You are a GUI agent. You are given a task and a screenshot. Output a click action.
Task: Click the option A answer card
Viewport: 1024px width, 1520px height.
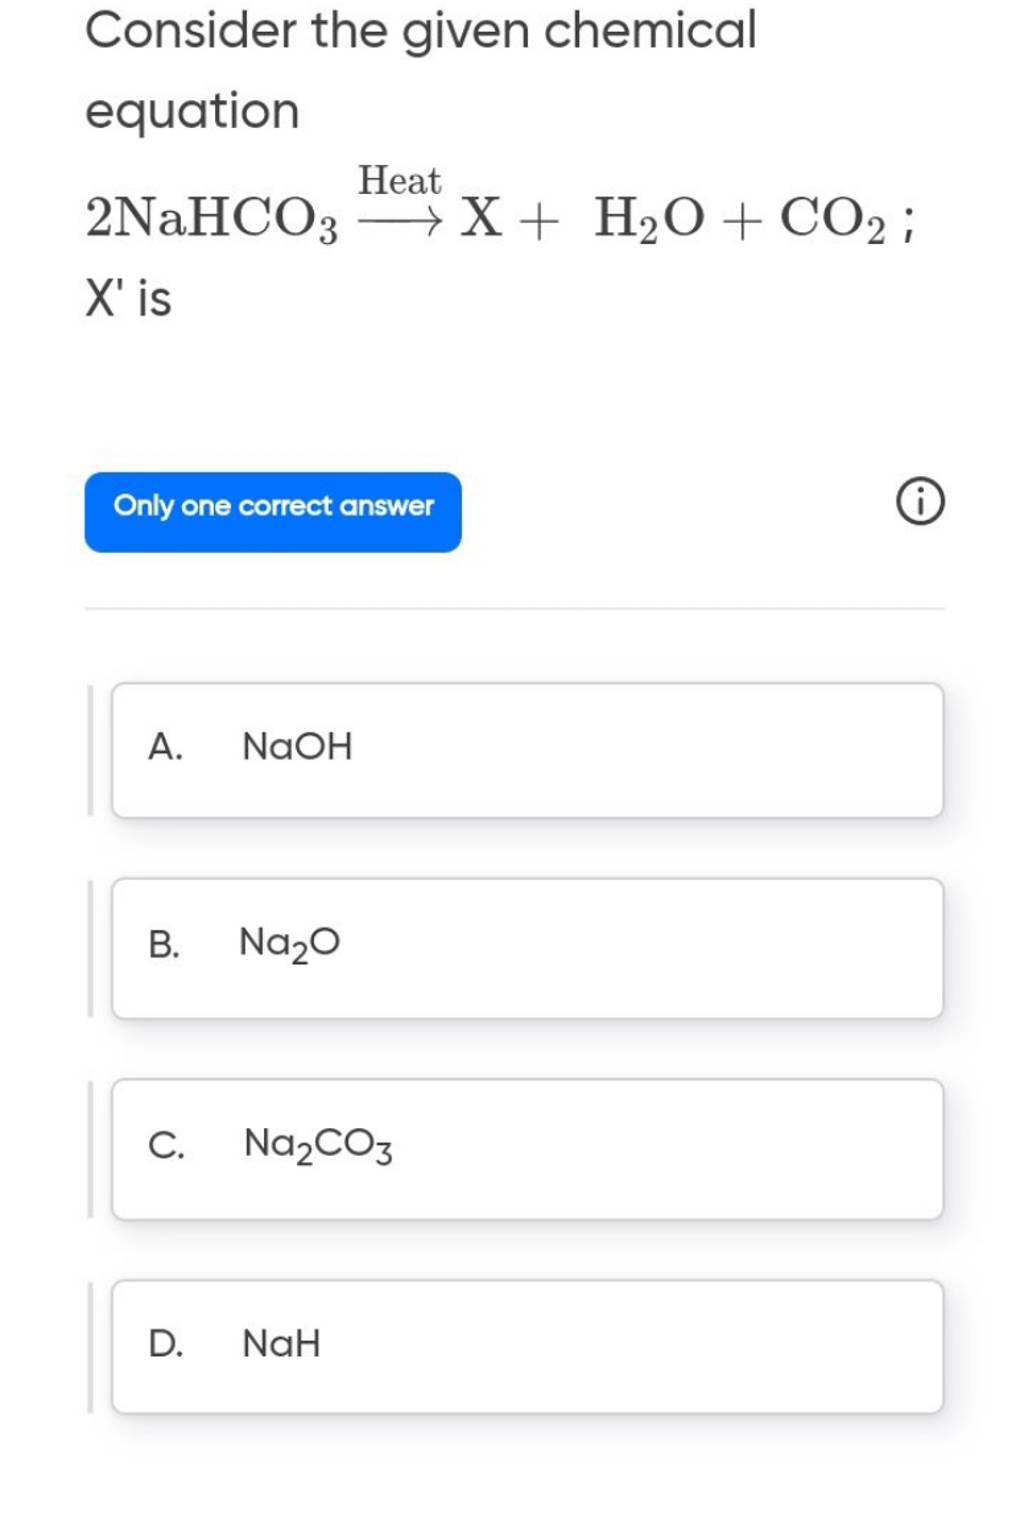click(x=528, y=748)
